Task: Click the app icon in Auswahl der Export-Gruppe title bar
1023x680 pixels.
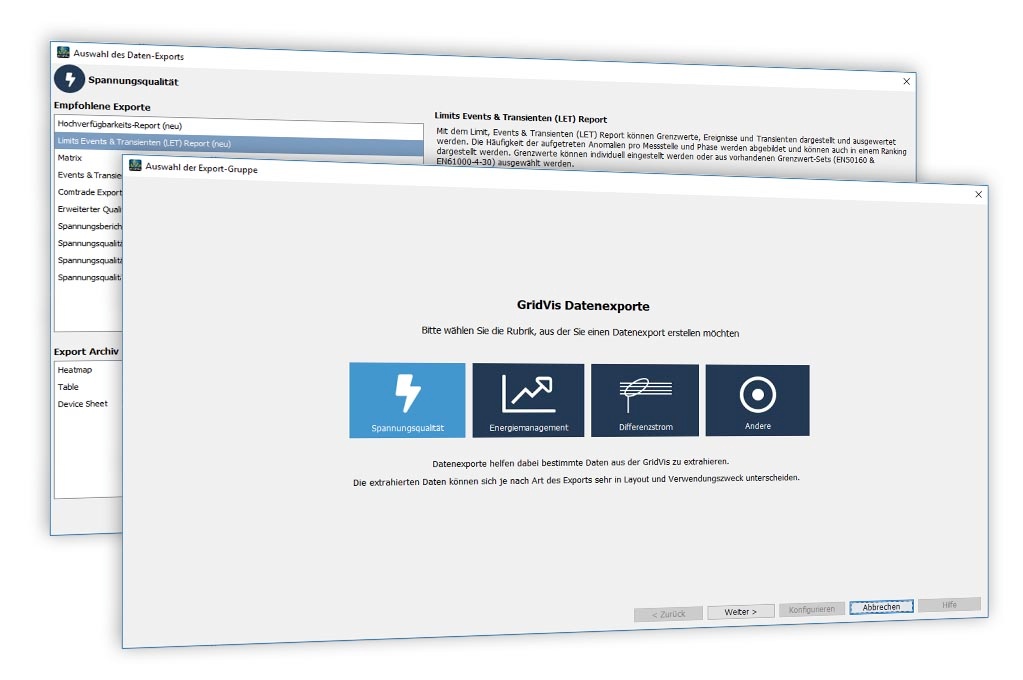Action: (x=135, y=165)
